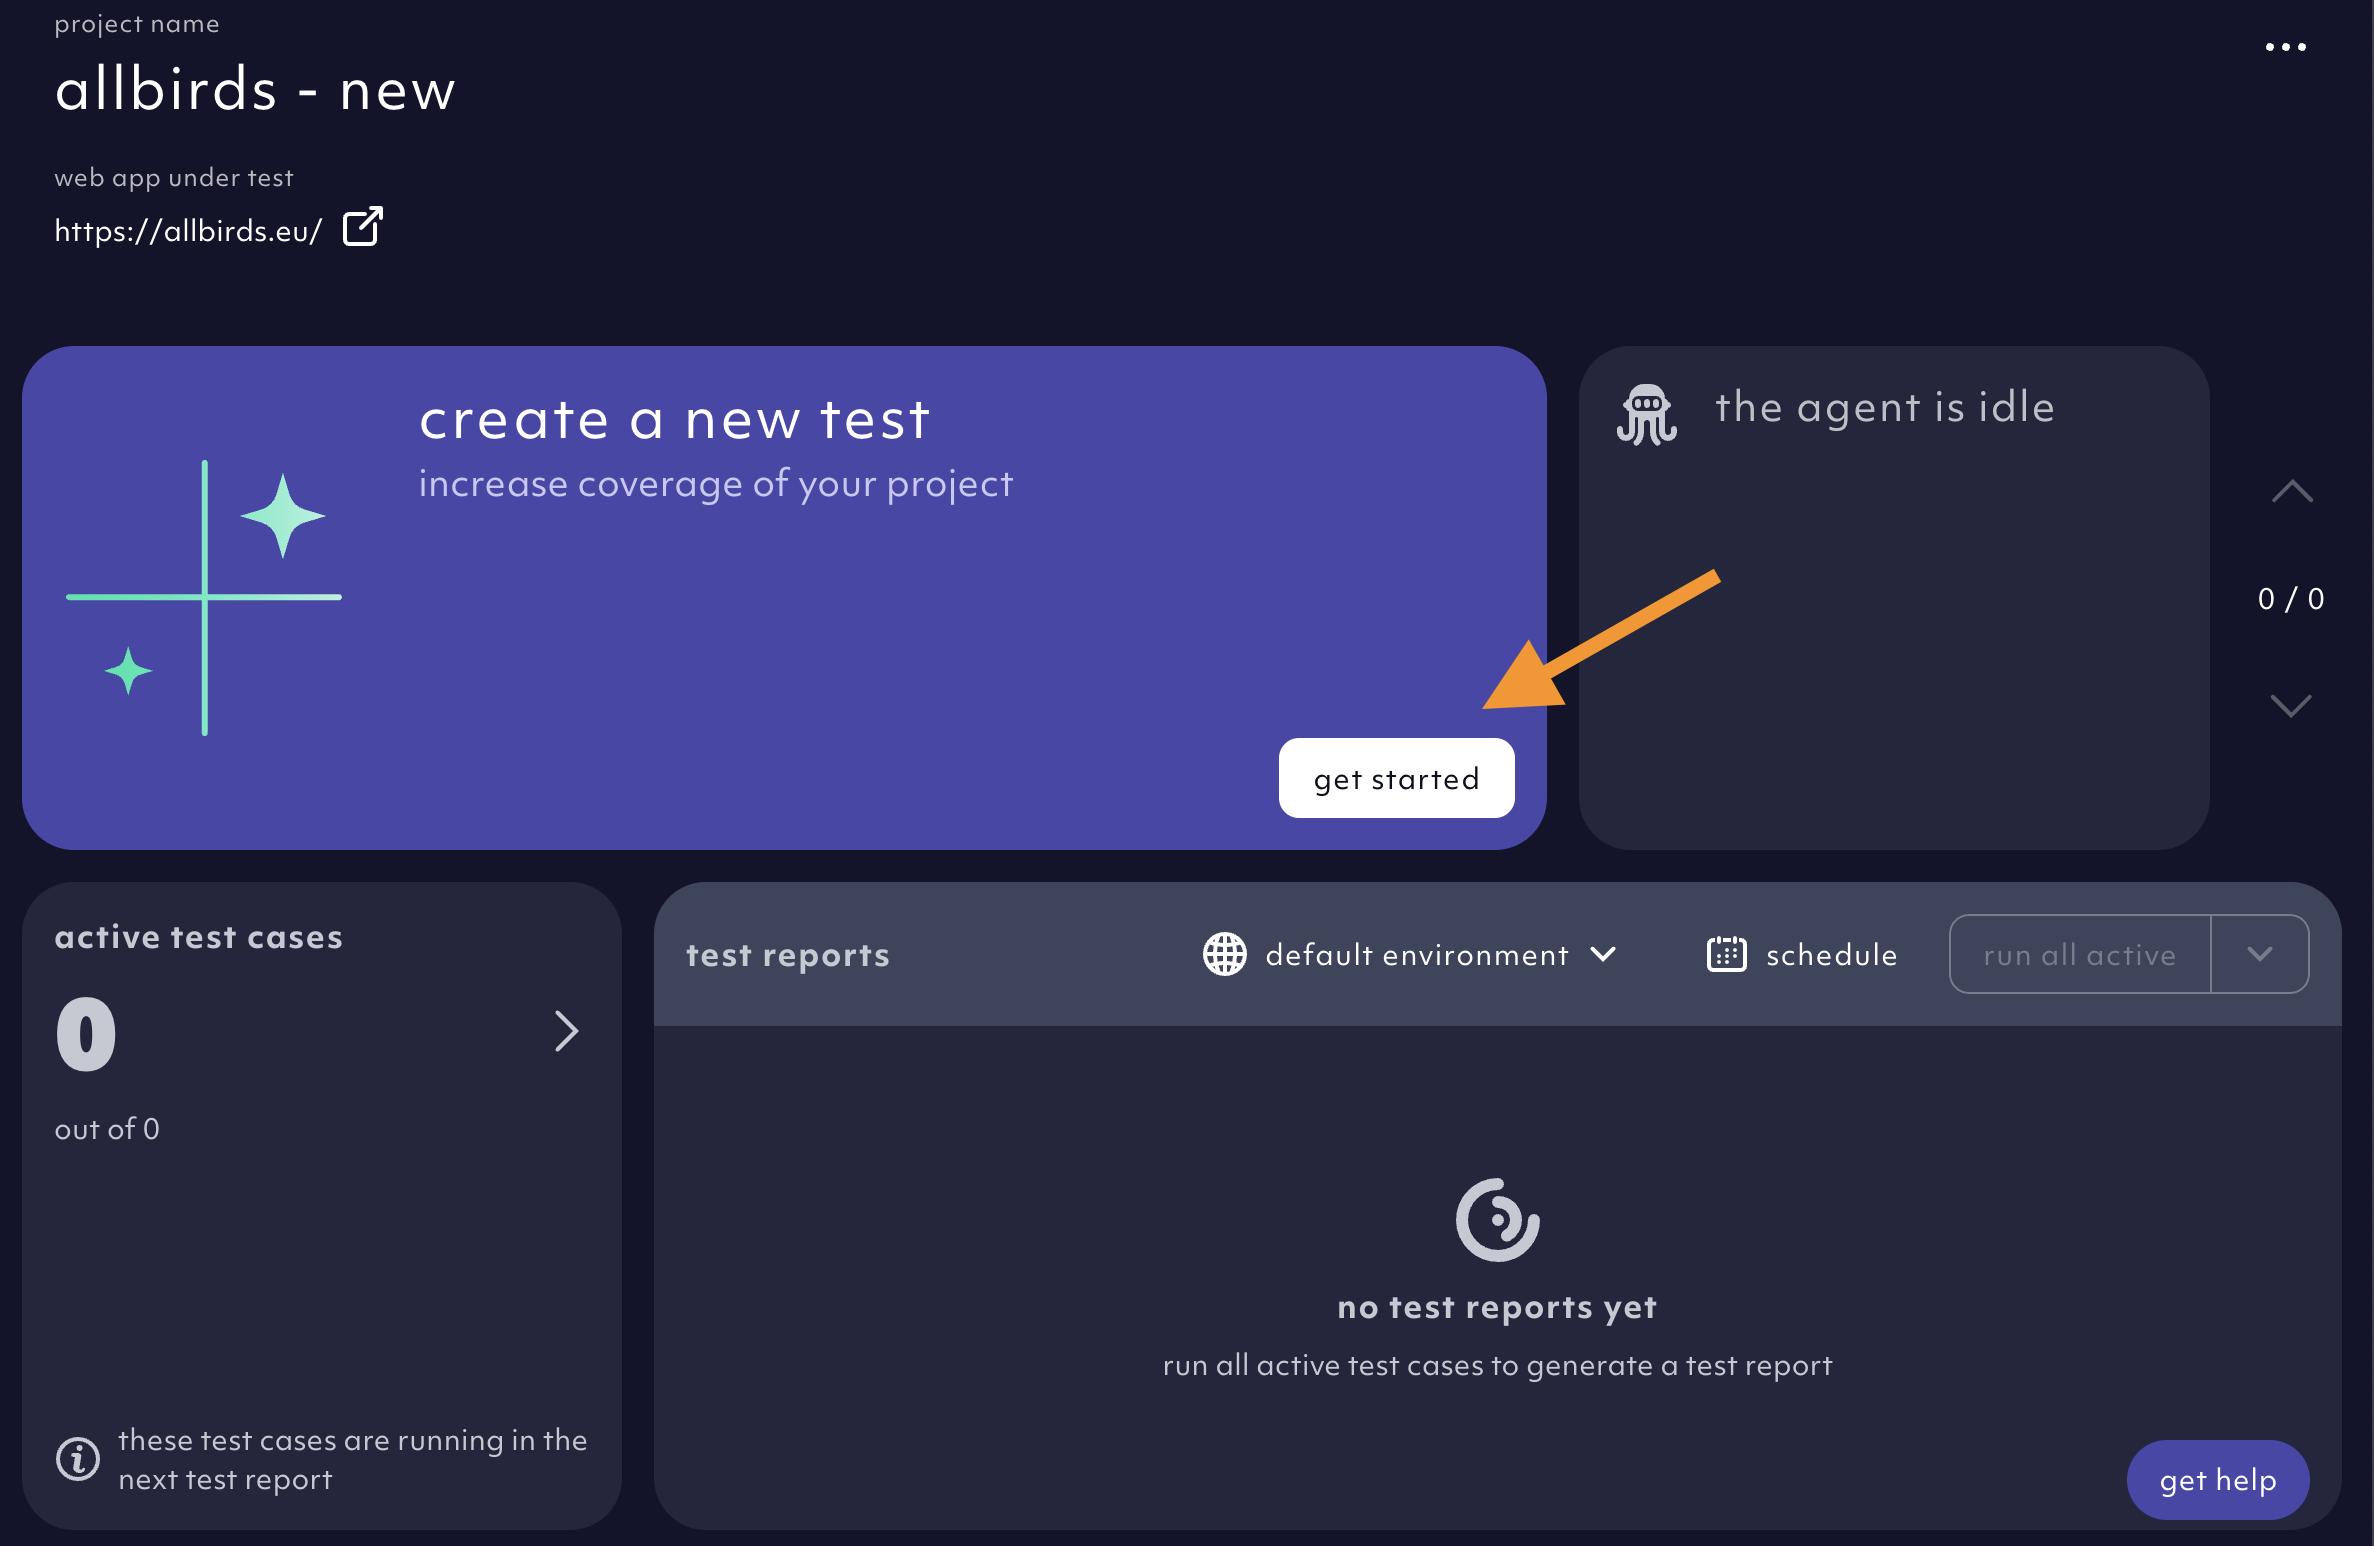This screenshot has width=2374, height=1546.
Task: Click the 0 / 0 counter text
Action: click(2291, 599)
